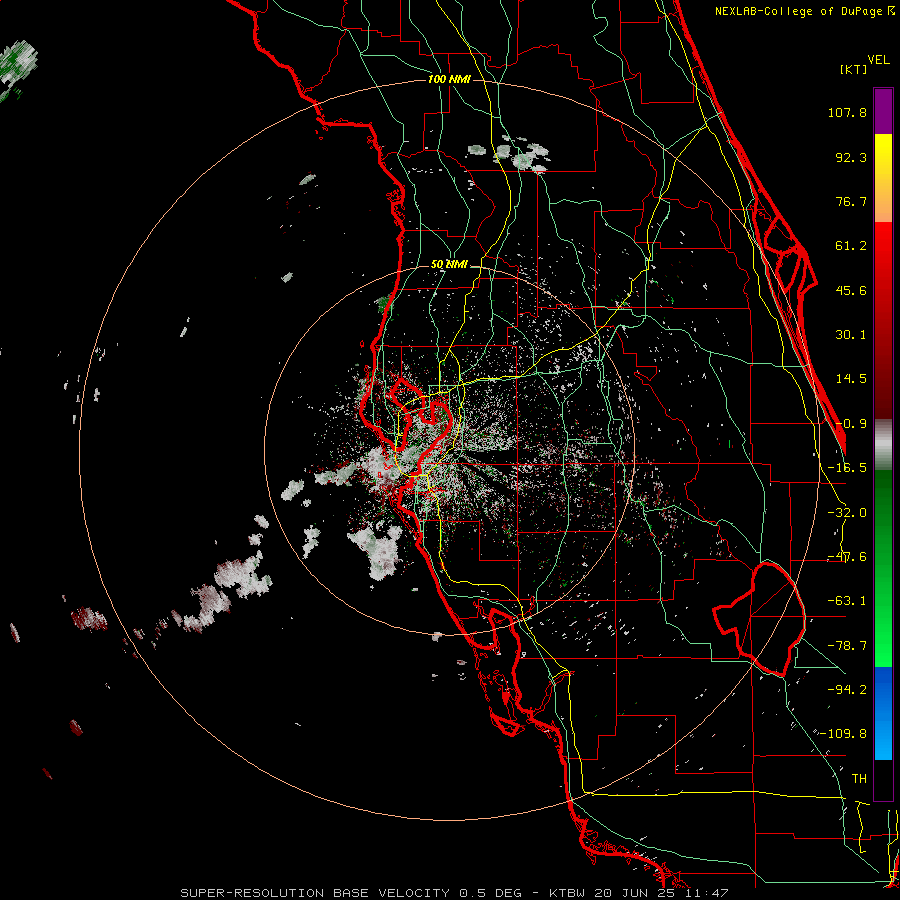900x900 pixels.
Task: Click the -63.1 velocity scale value
Action: tap(847, 601)
